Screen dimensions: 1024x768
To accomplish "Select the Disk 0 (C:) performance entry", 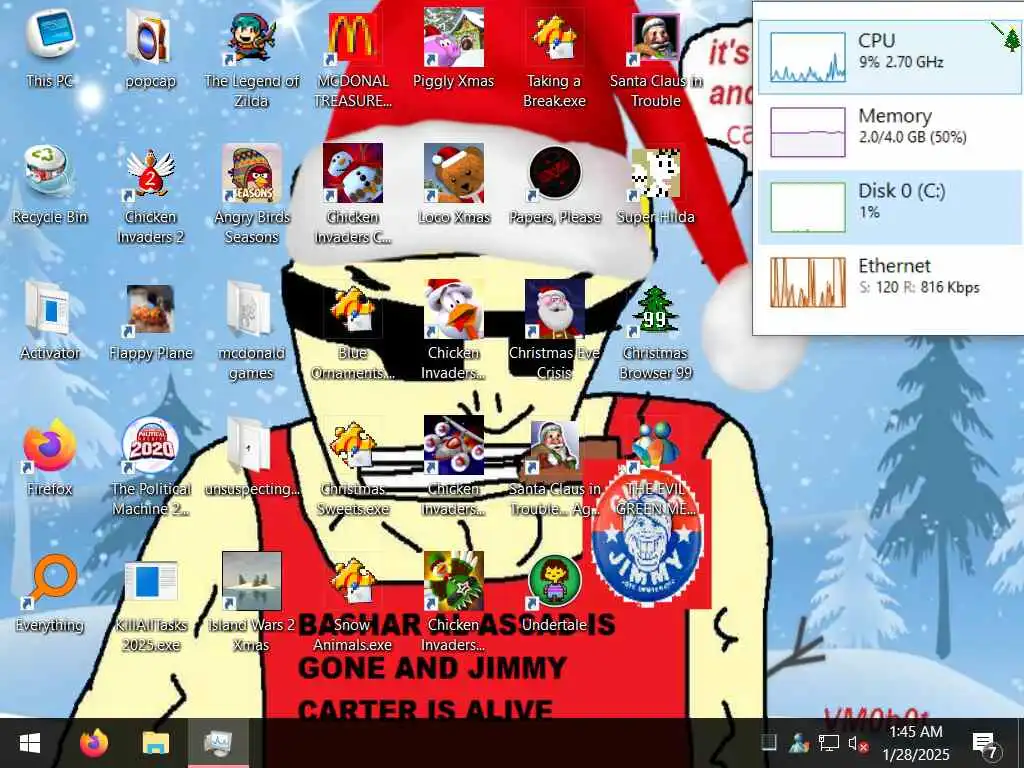I will (889, 207).
